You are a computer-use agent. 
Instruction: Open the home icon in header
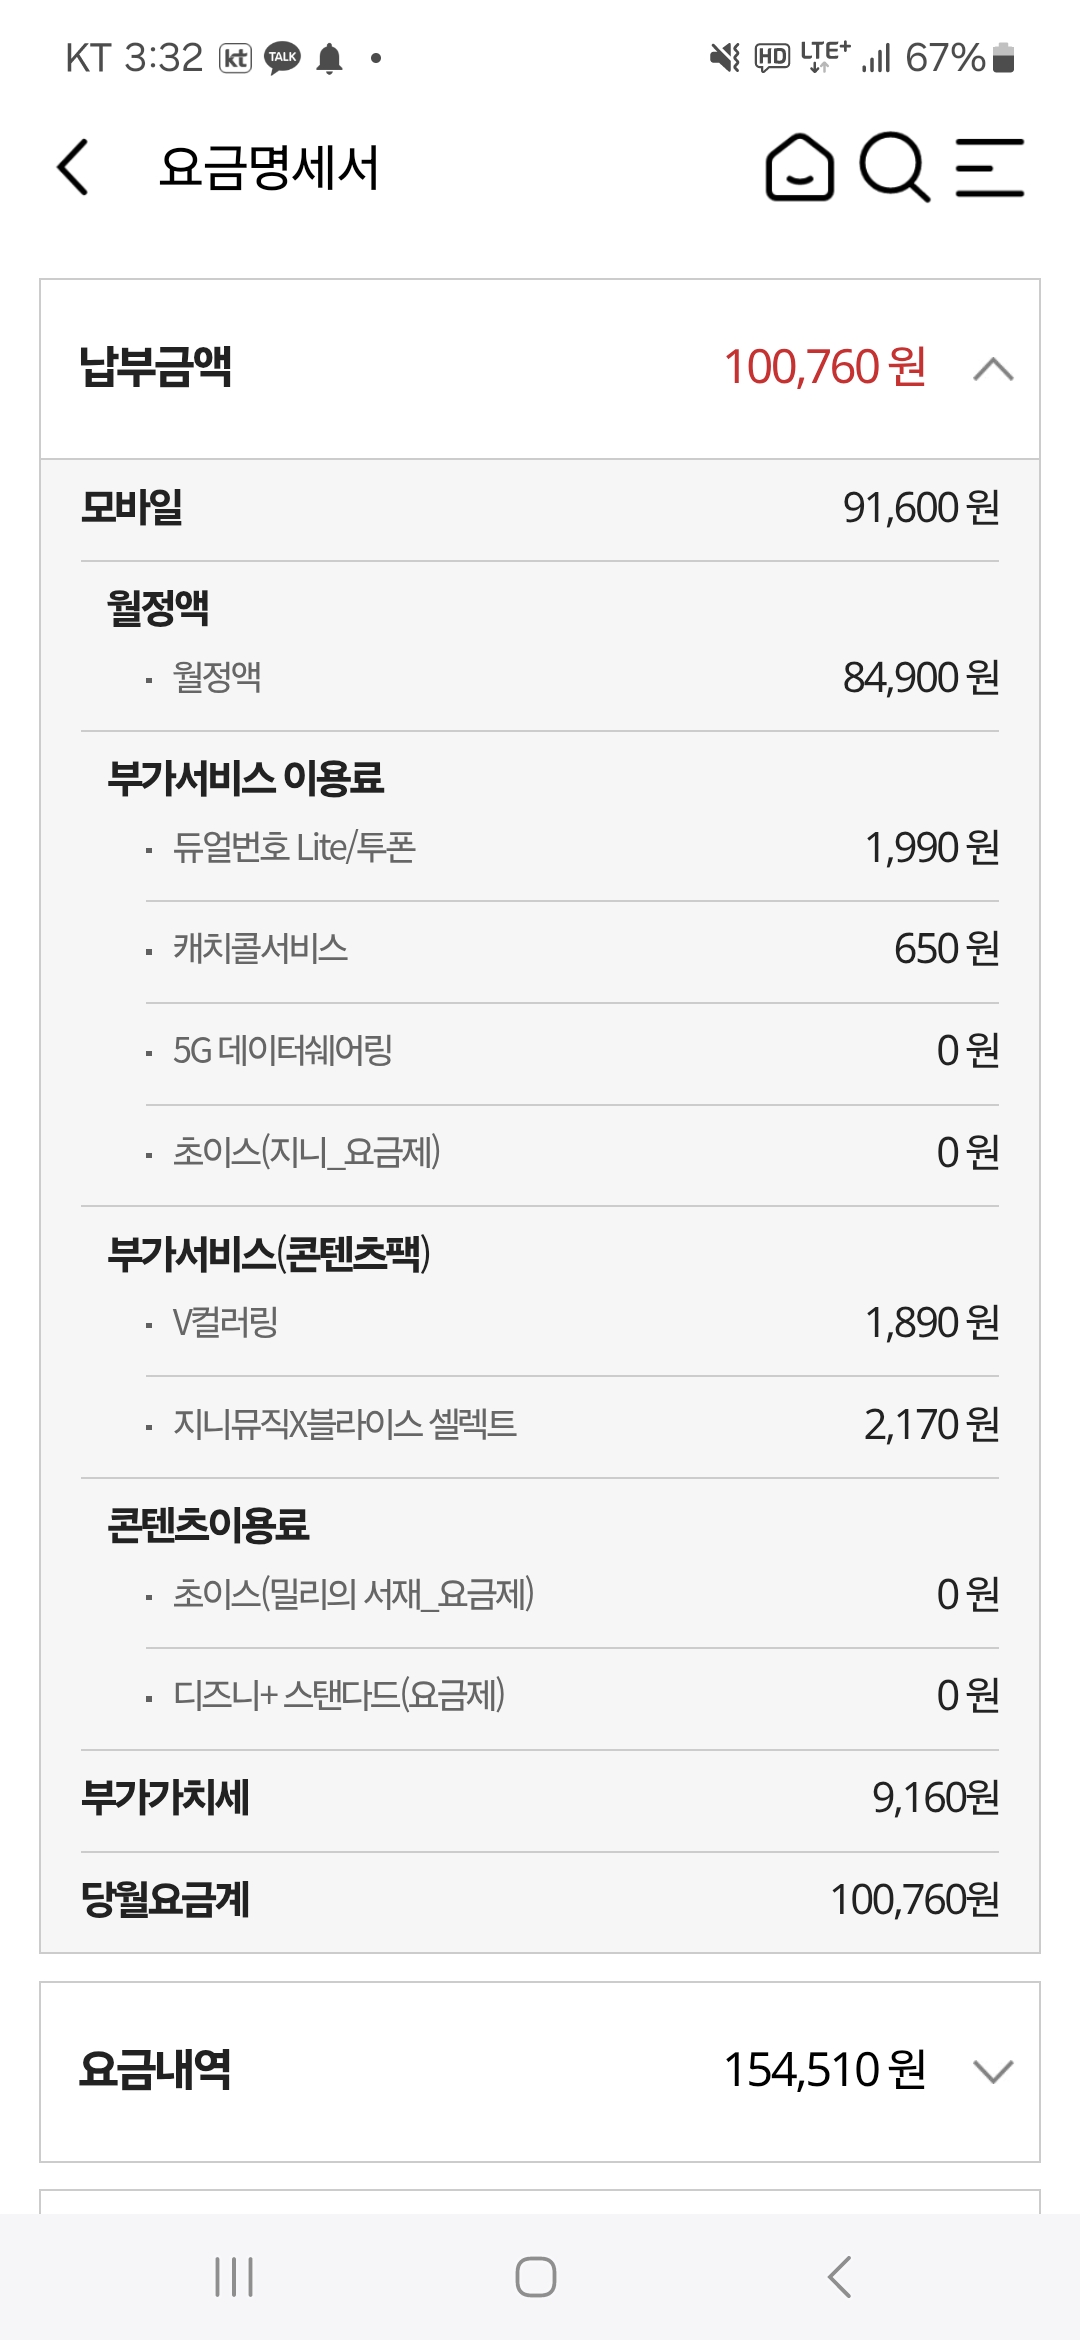tap(799, 167)
